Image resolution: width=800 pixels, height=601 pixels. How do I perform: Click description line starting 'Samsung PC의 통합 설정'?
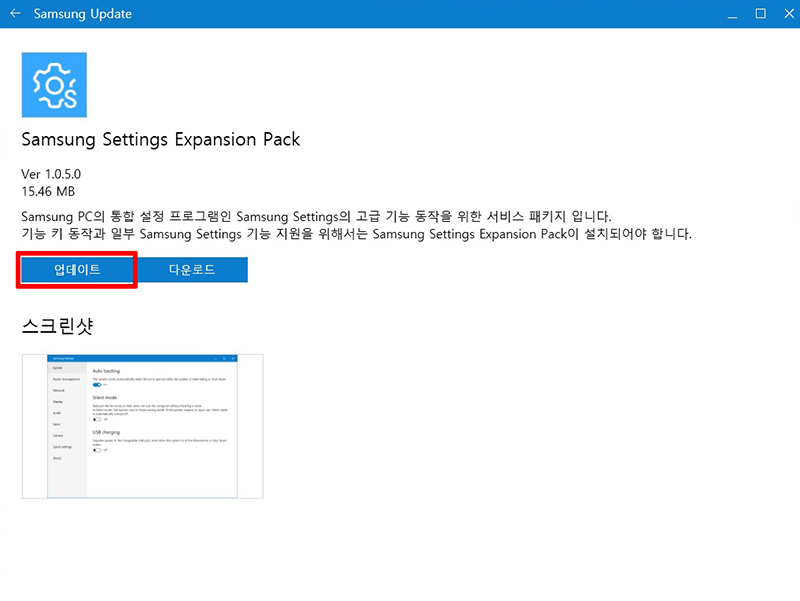tap(316, 216)
